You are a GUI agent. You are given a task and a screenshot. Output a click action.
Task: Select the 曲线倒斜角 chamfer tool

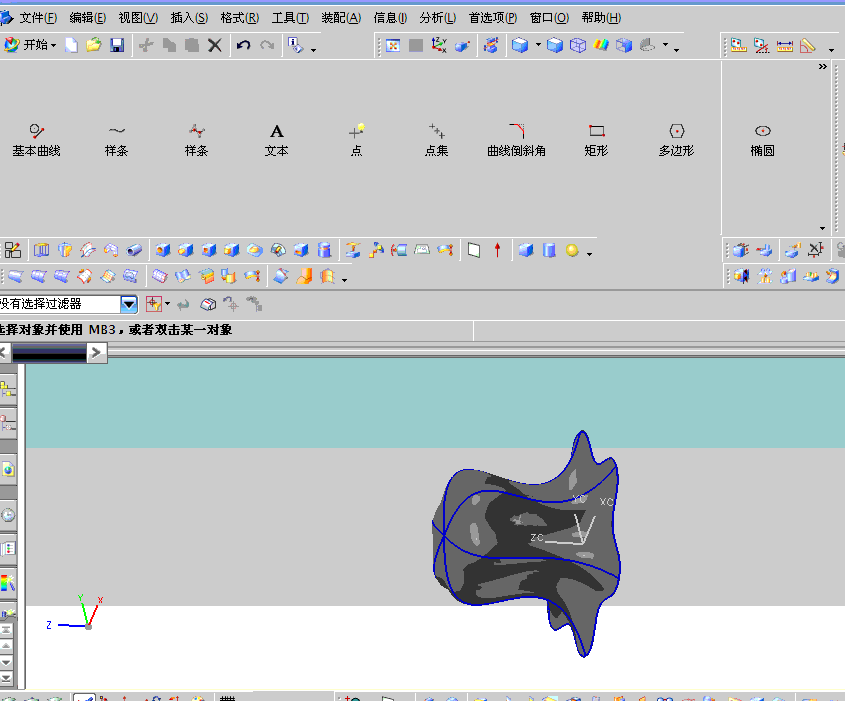tap(516, 140)
